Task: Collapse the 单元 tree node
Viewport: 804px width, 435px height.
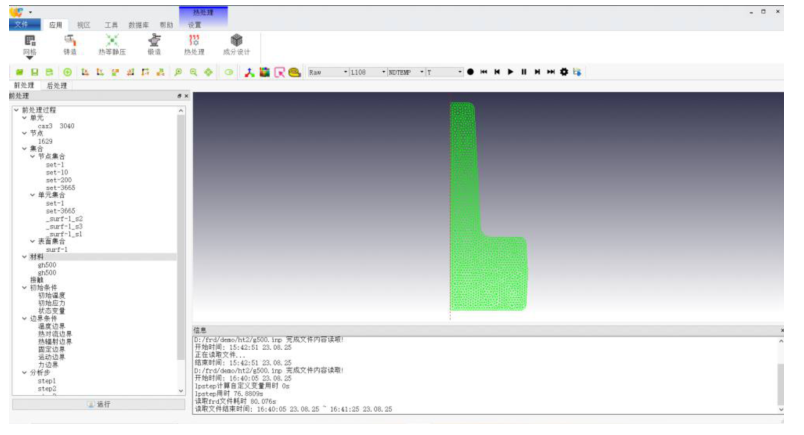Action: tap(24, 118)
